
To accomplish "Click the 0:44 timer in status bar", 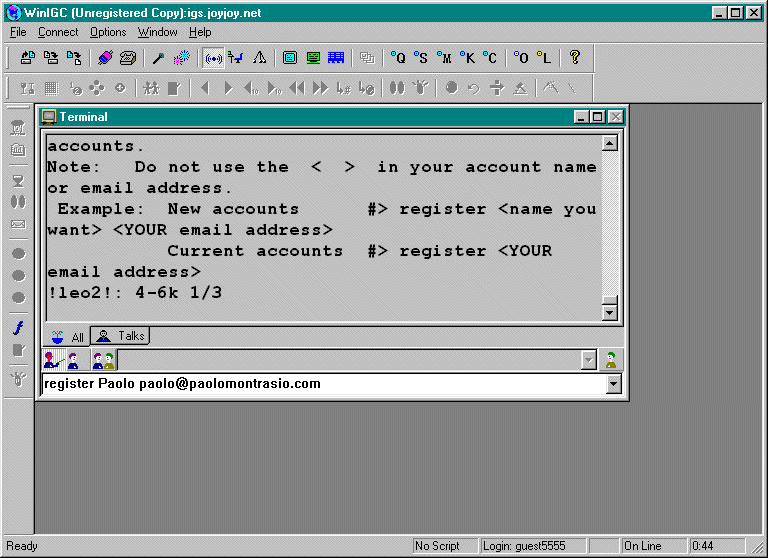I will 717,546.
